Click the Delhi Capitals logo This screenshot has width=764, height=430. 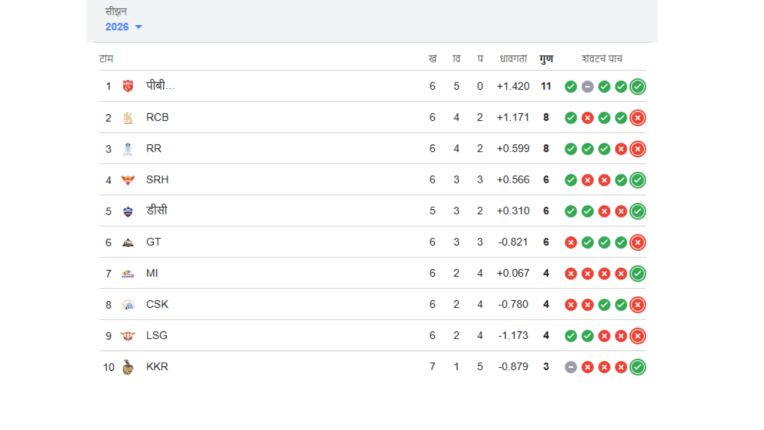127,211
